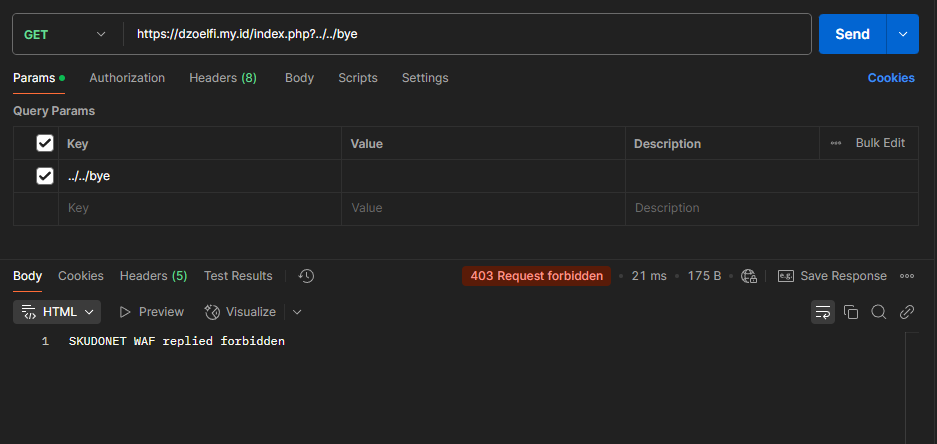This screenshot has width=937, height=444.
Task: Expand the chevron next to Visualize
Action: point(297,312)
